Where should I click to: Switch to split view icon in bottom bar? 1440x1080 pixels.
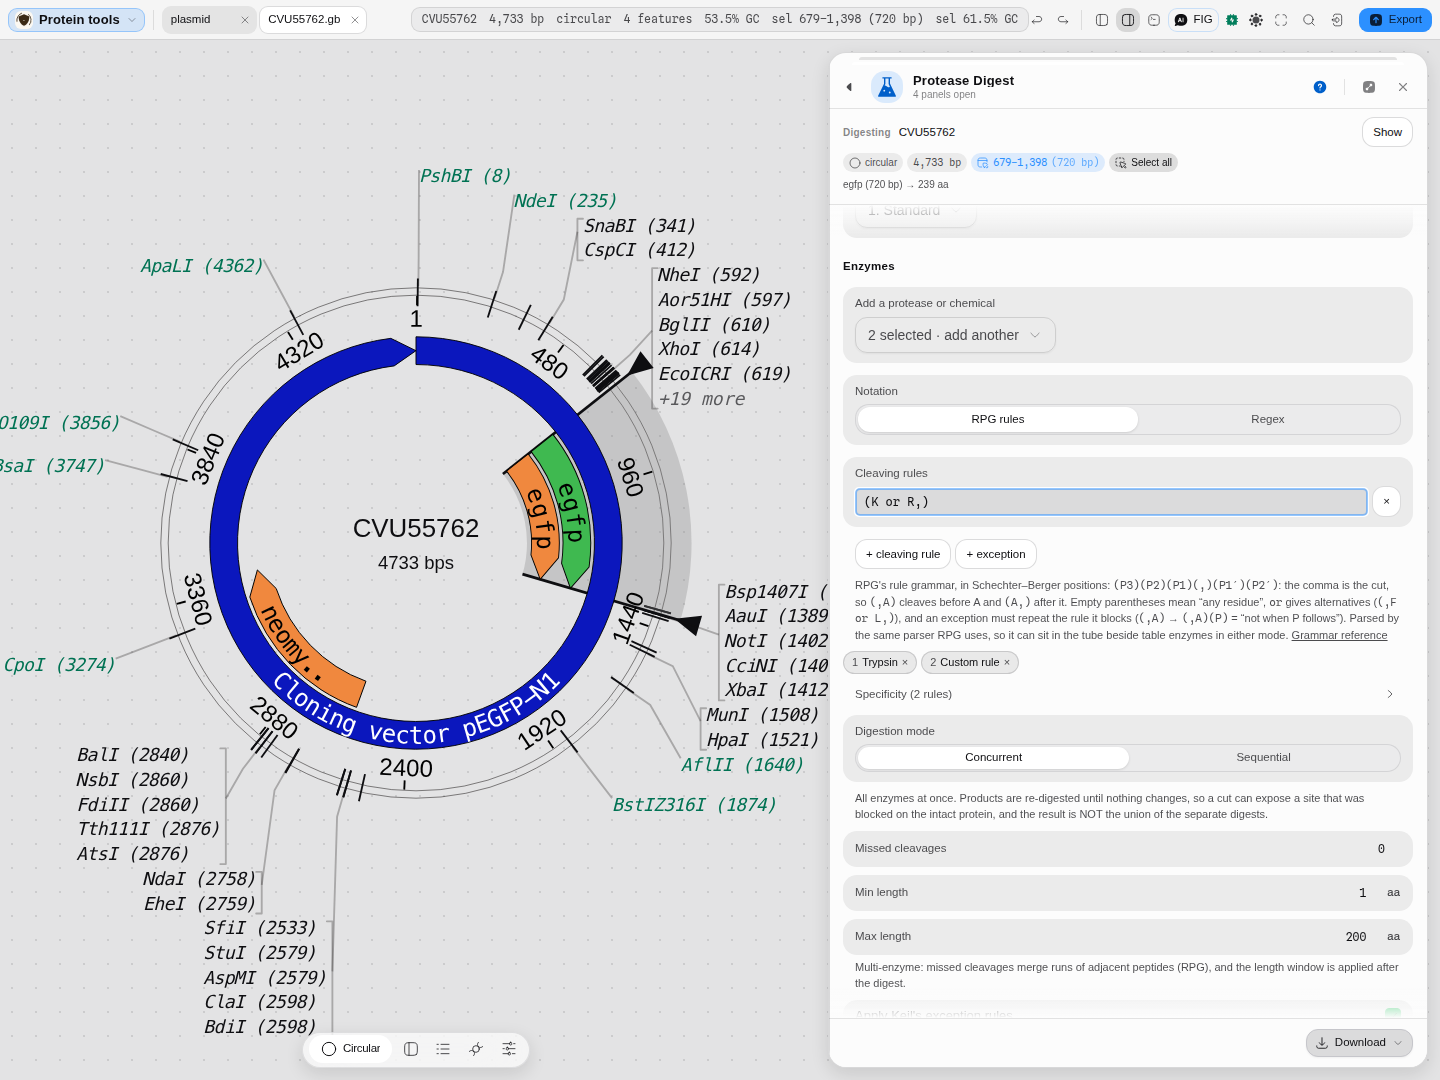(411, 1049)
